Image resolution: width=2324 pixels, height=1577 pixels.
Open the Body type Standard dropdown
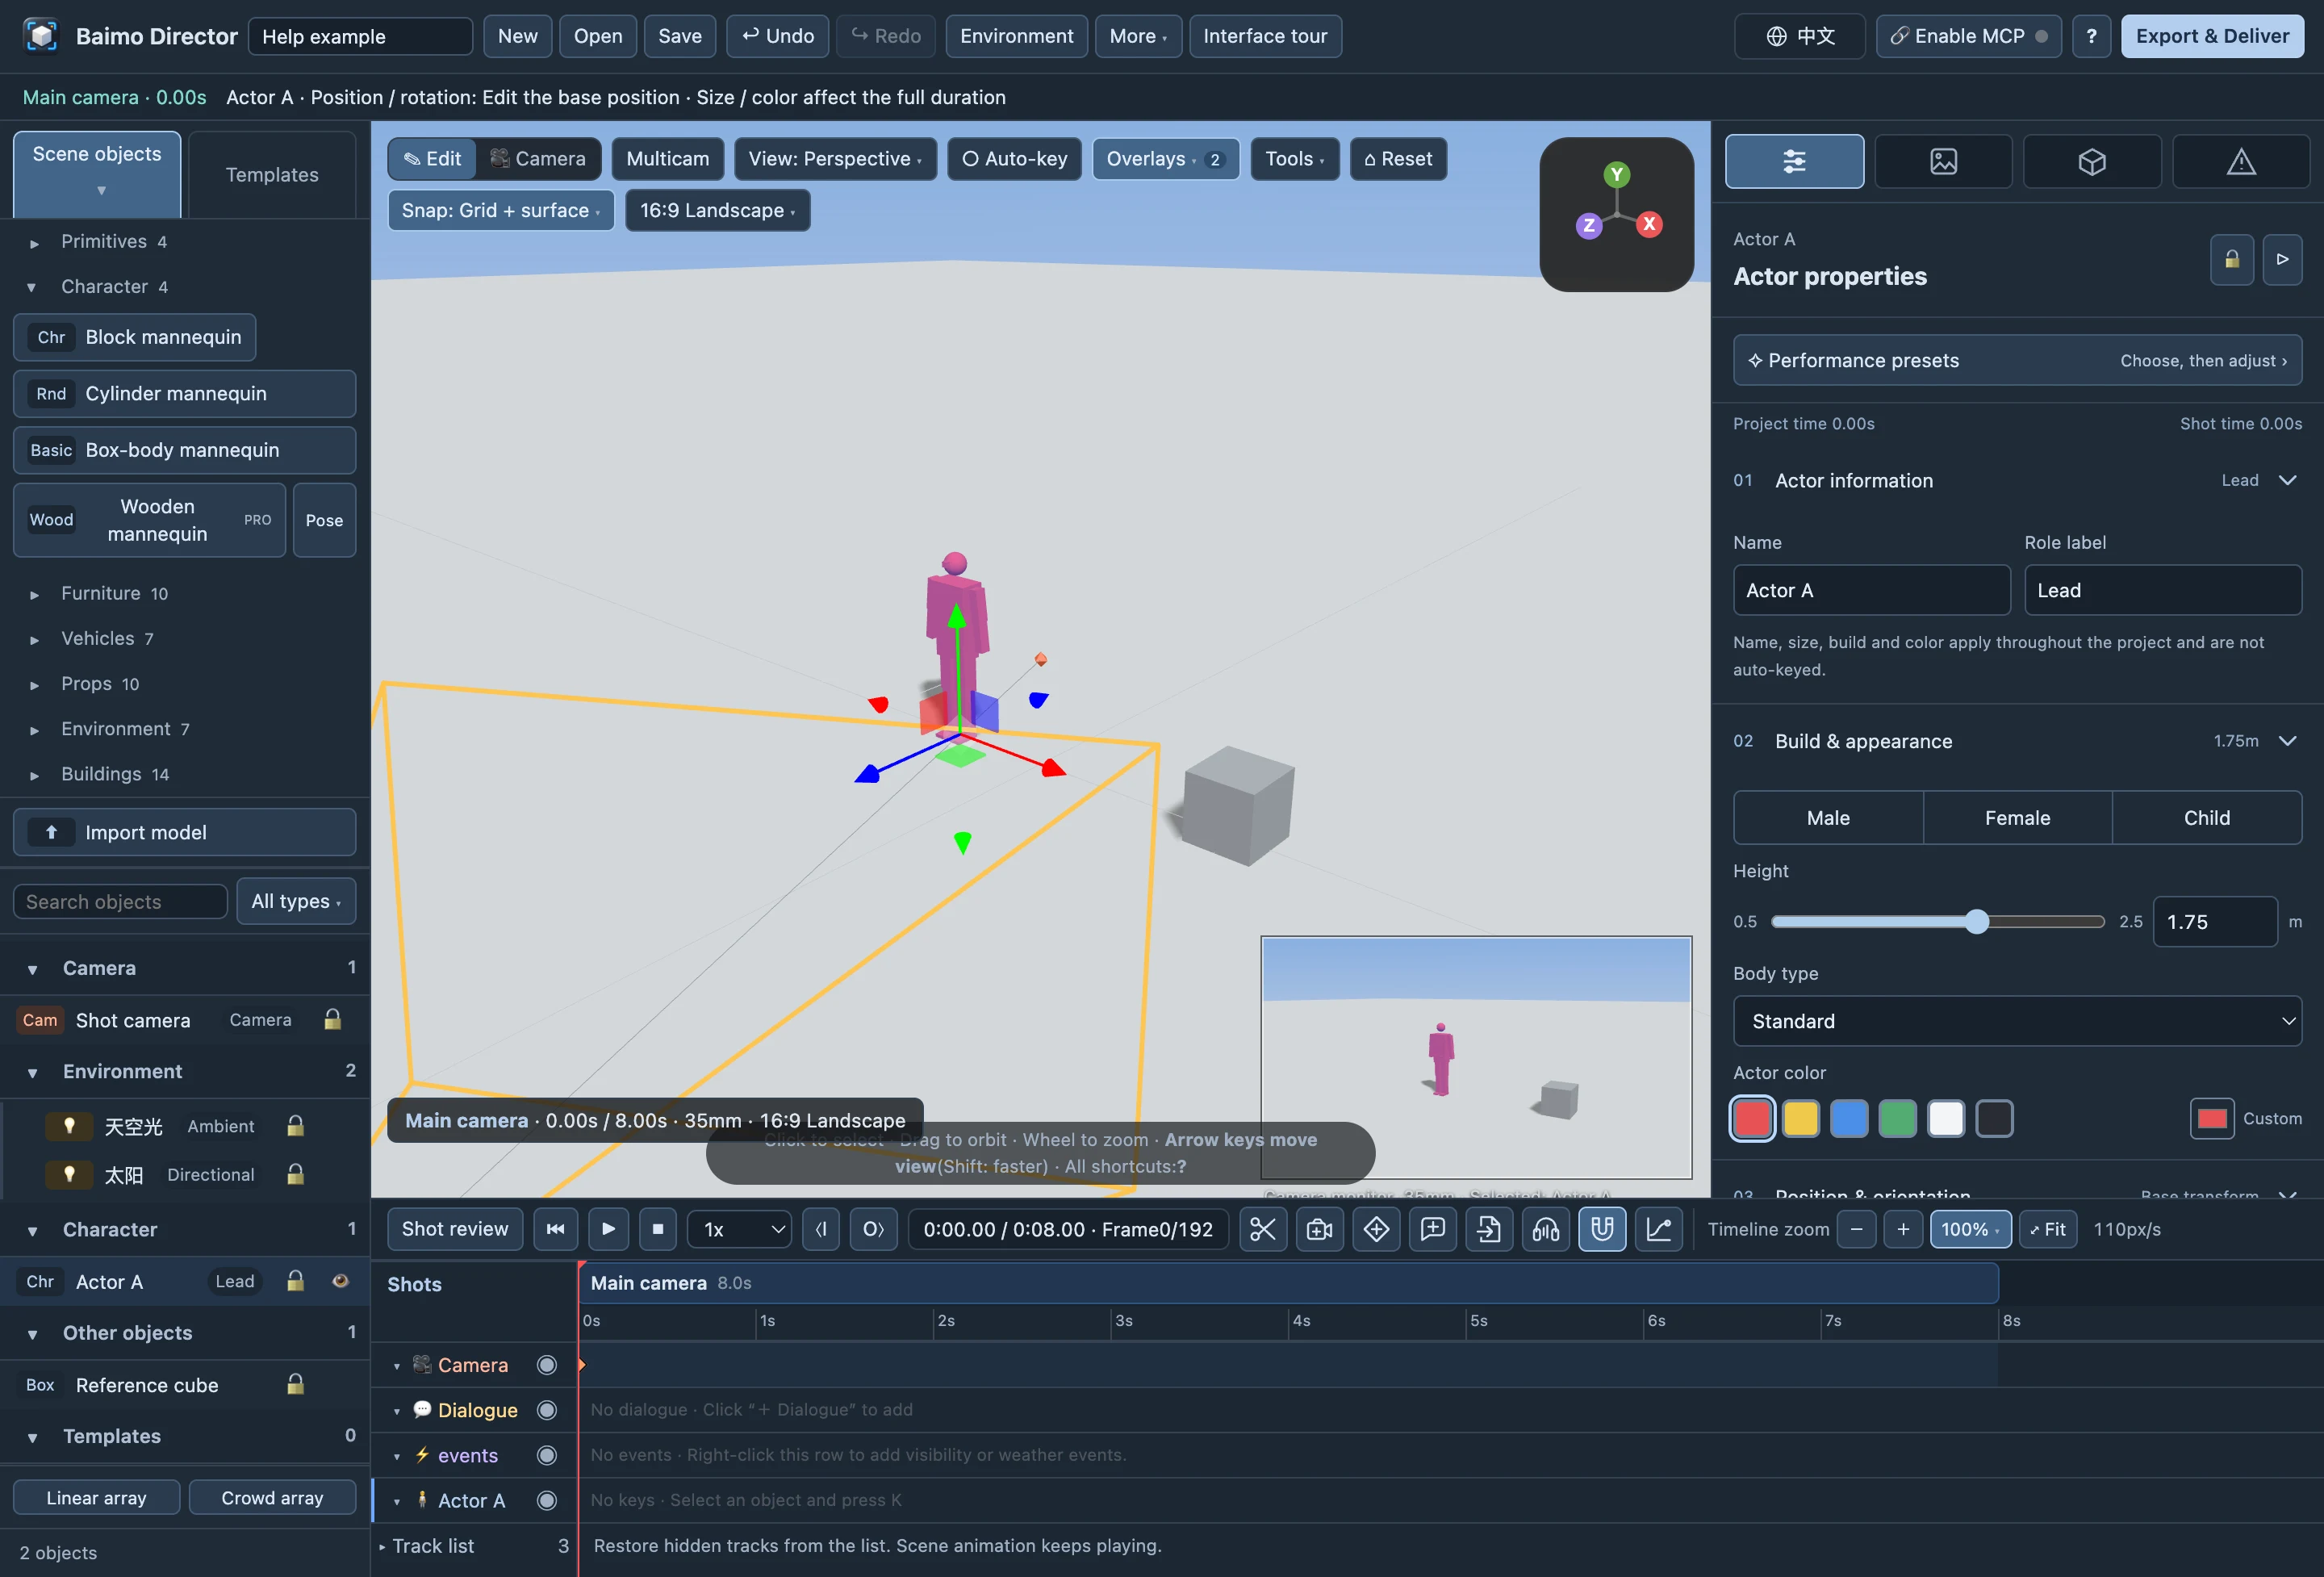click(2017, 1021)
